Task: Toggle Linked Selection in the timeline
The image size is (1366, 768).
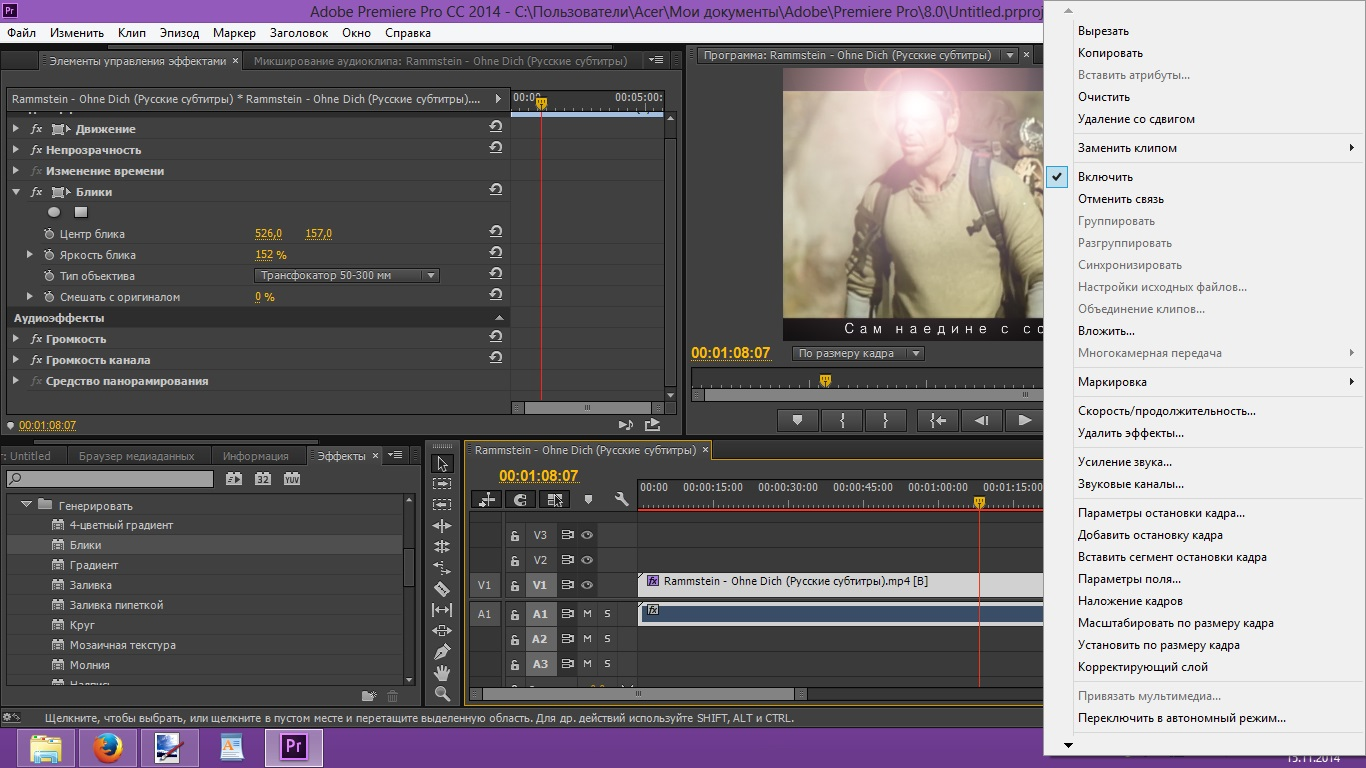Action: pyautogui.click(x=555, y=499)
